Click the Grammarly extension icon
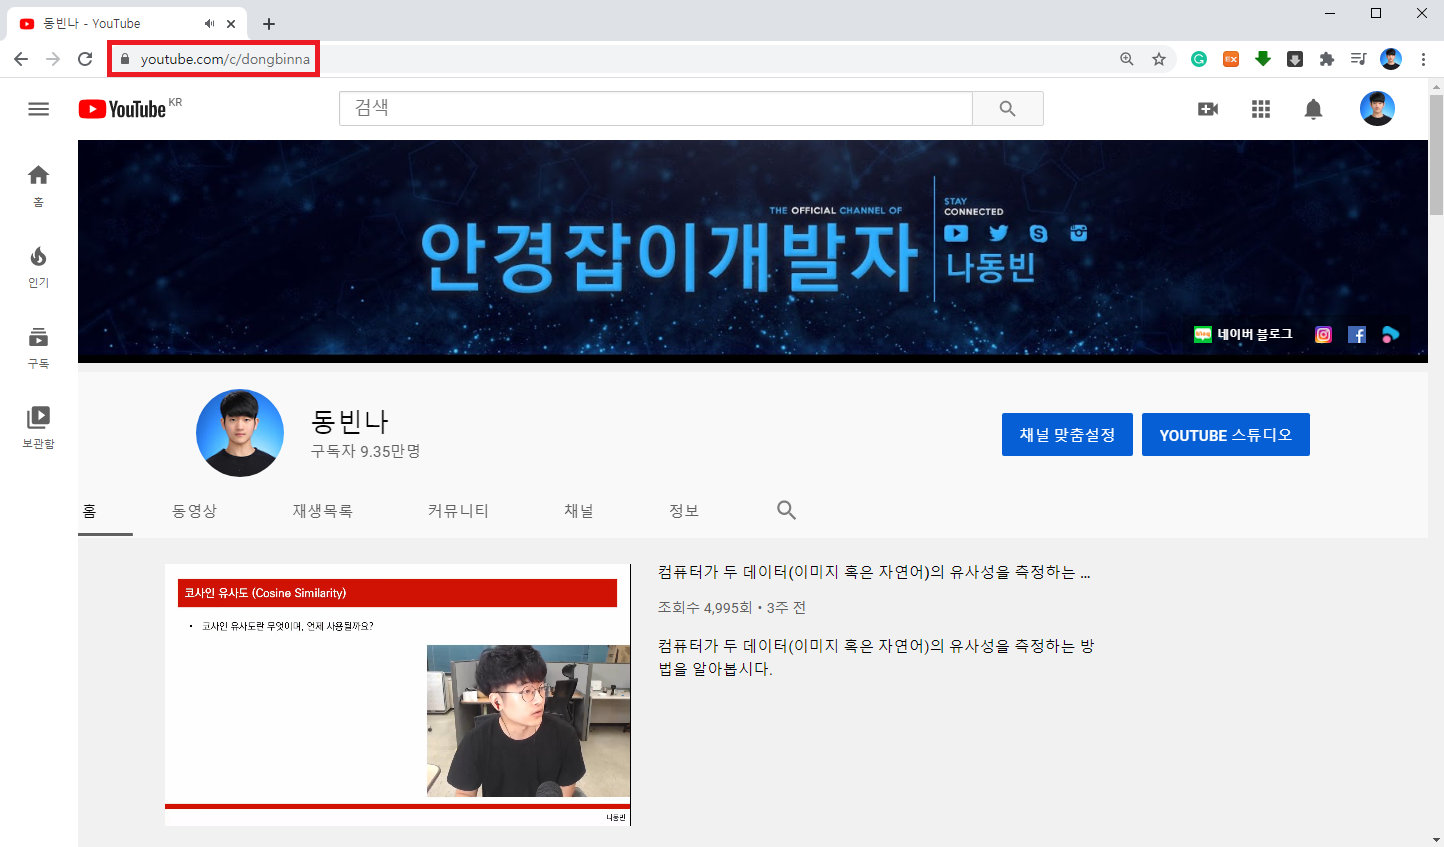 pyautogui.click(x=1199, y=59)
